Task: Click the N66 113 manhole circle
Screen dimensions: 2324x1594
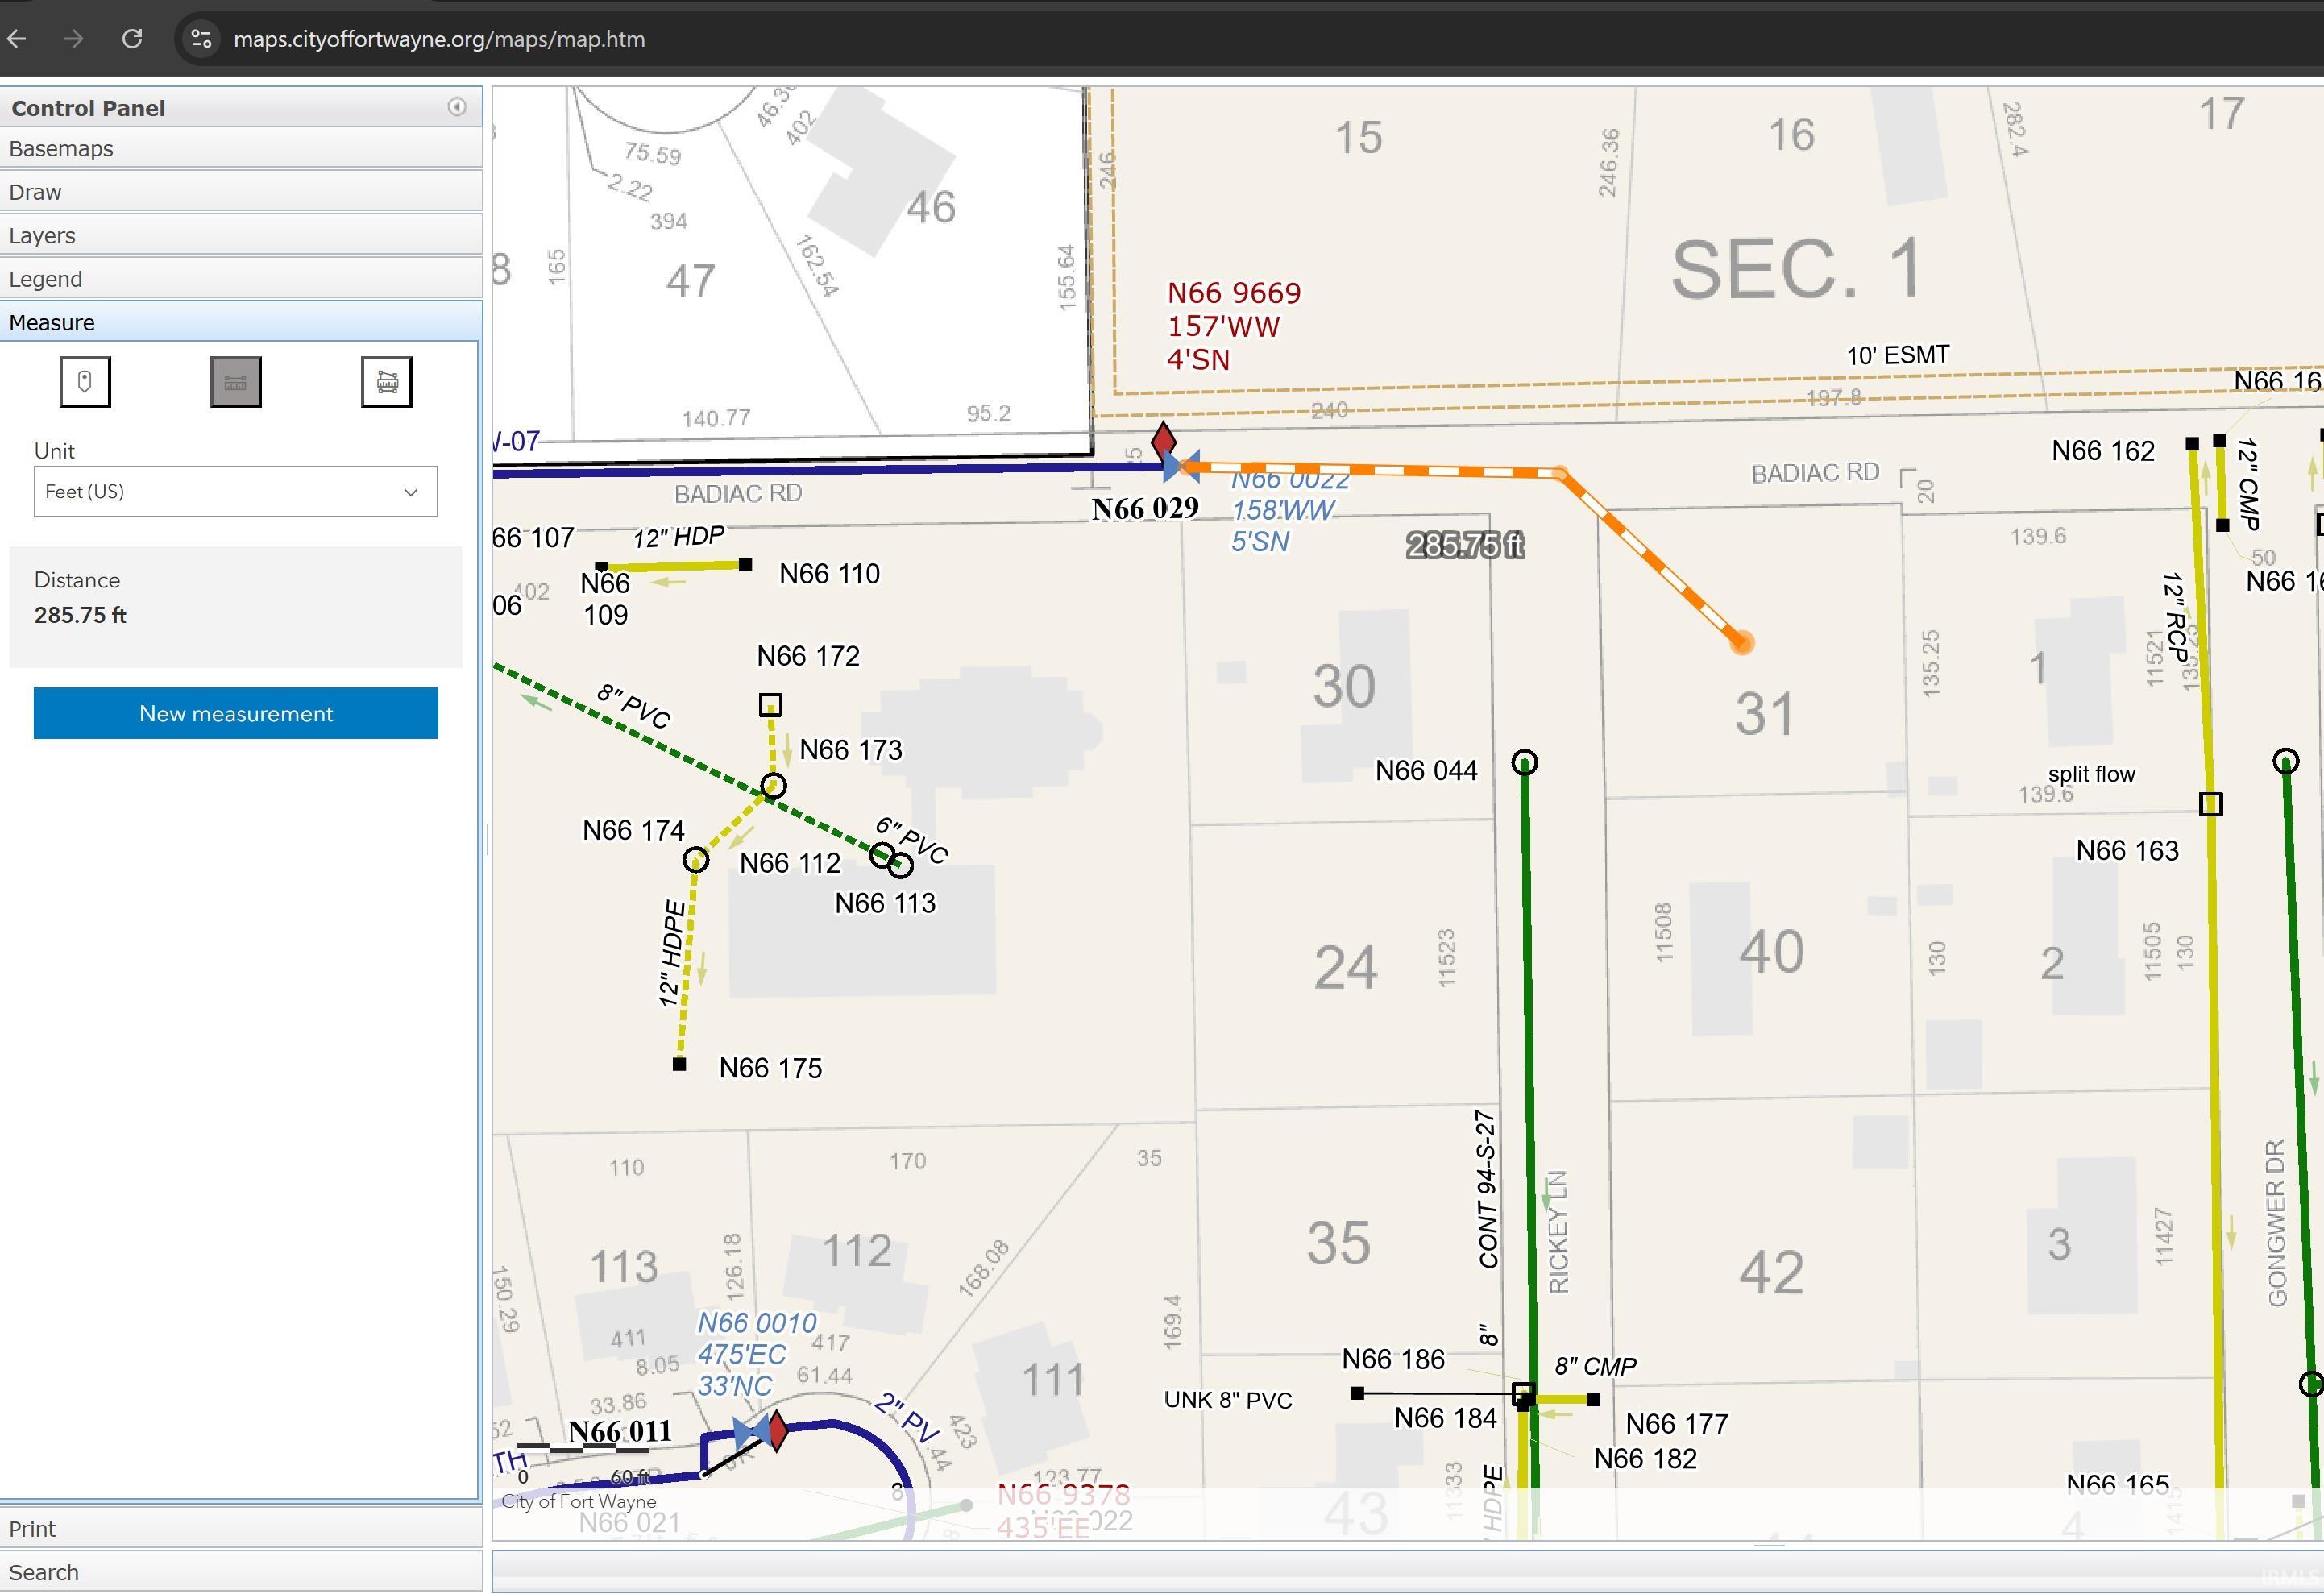Action: 900,866
